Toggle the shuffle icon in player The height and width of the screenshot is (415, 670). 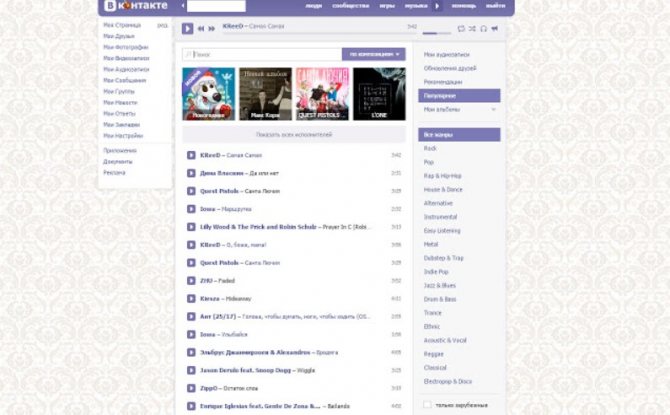click(x=472, y=29)
